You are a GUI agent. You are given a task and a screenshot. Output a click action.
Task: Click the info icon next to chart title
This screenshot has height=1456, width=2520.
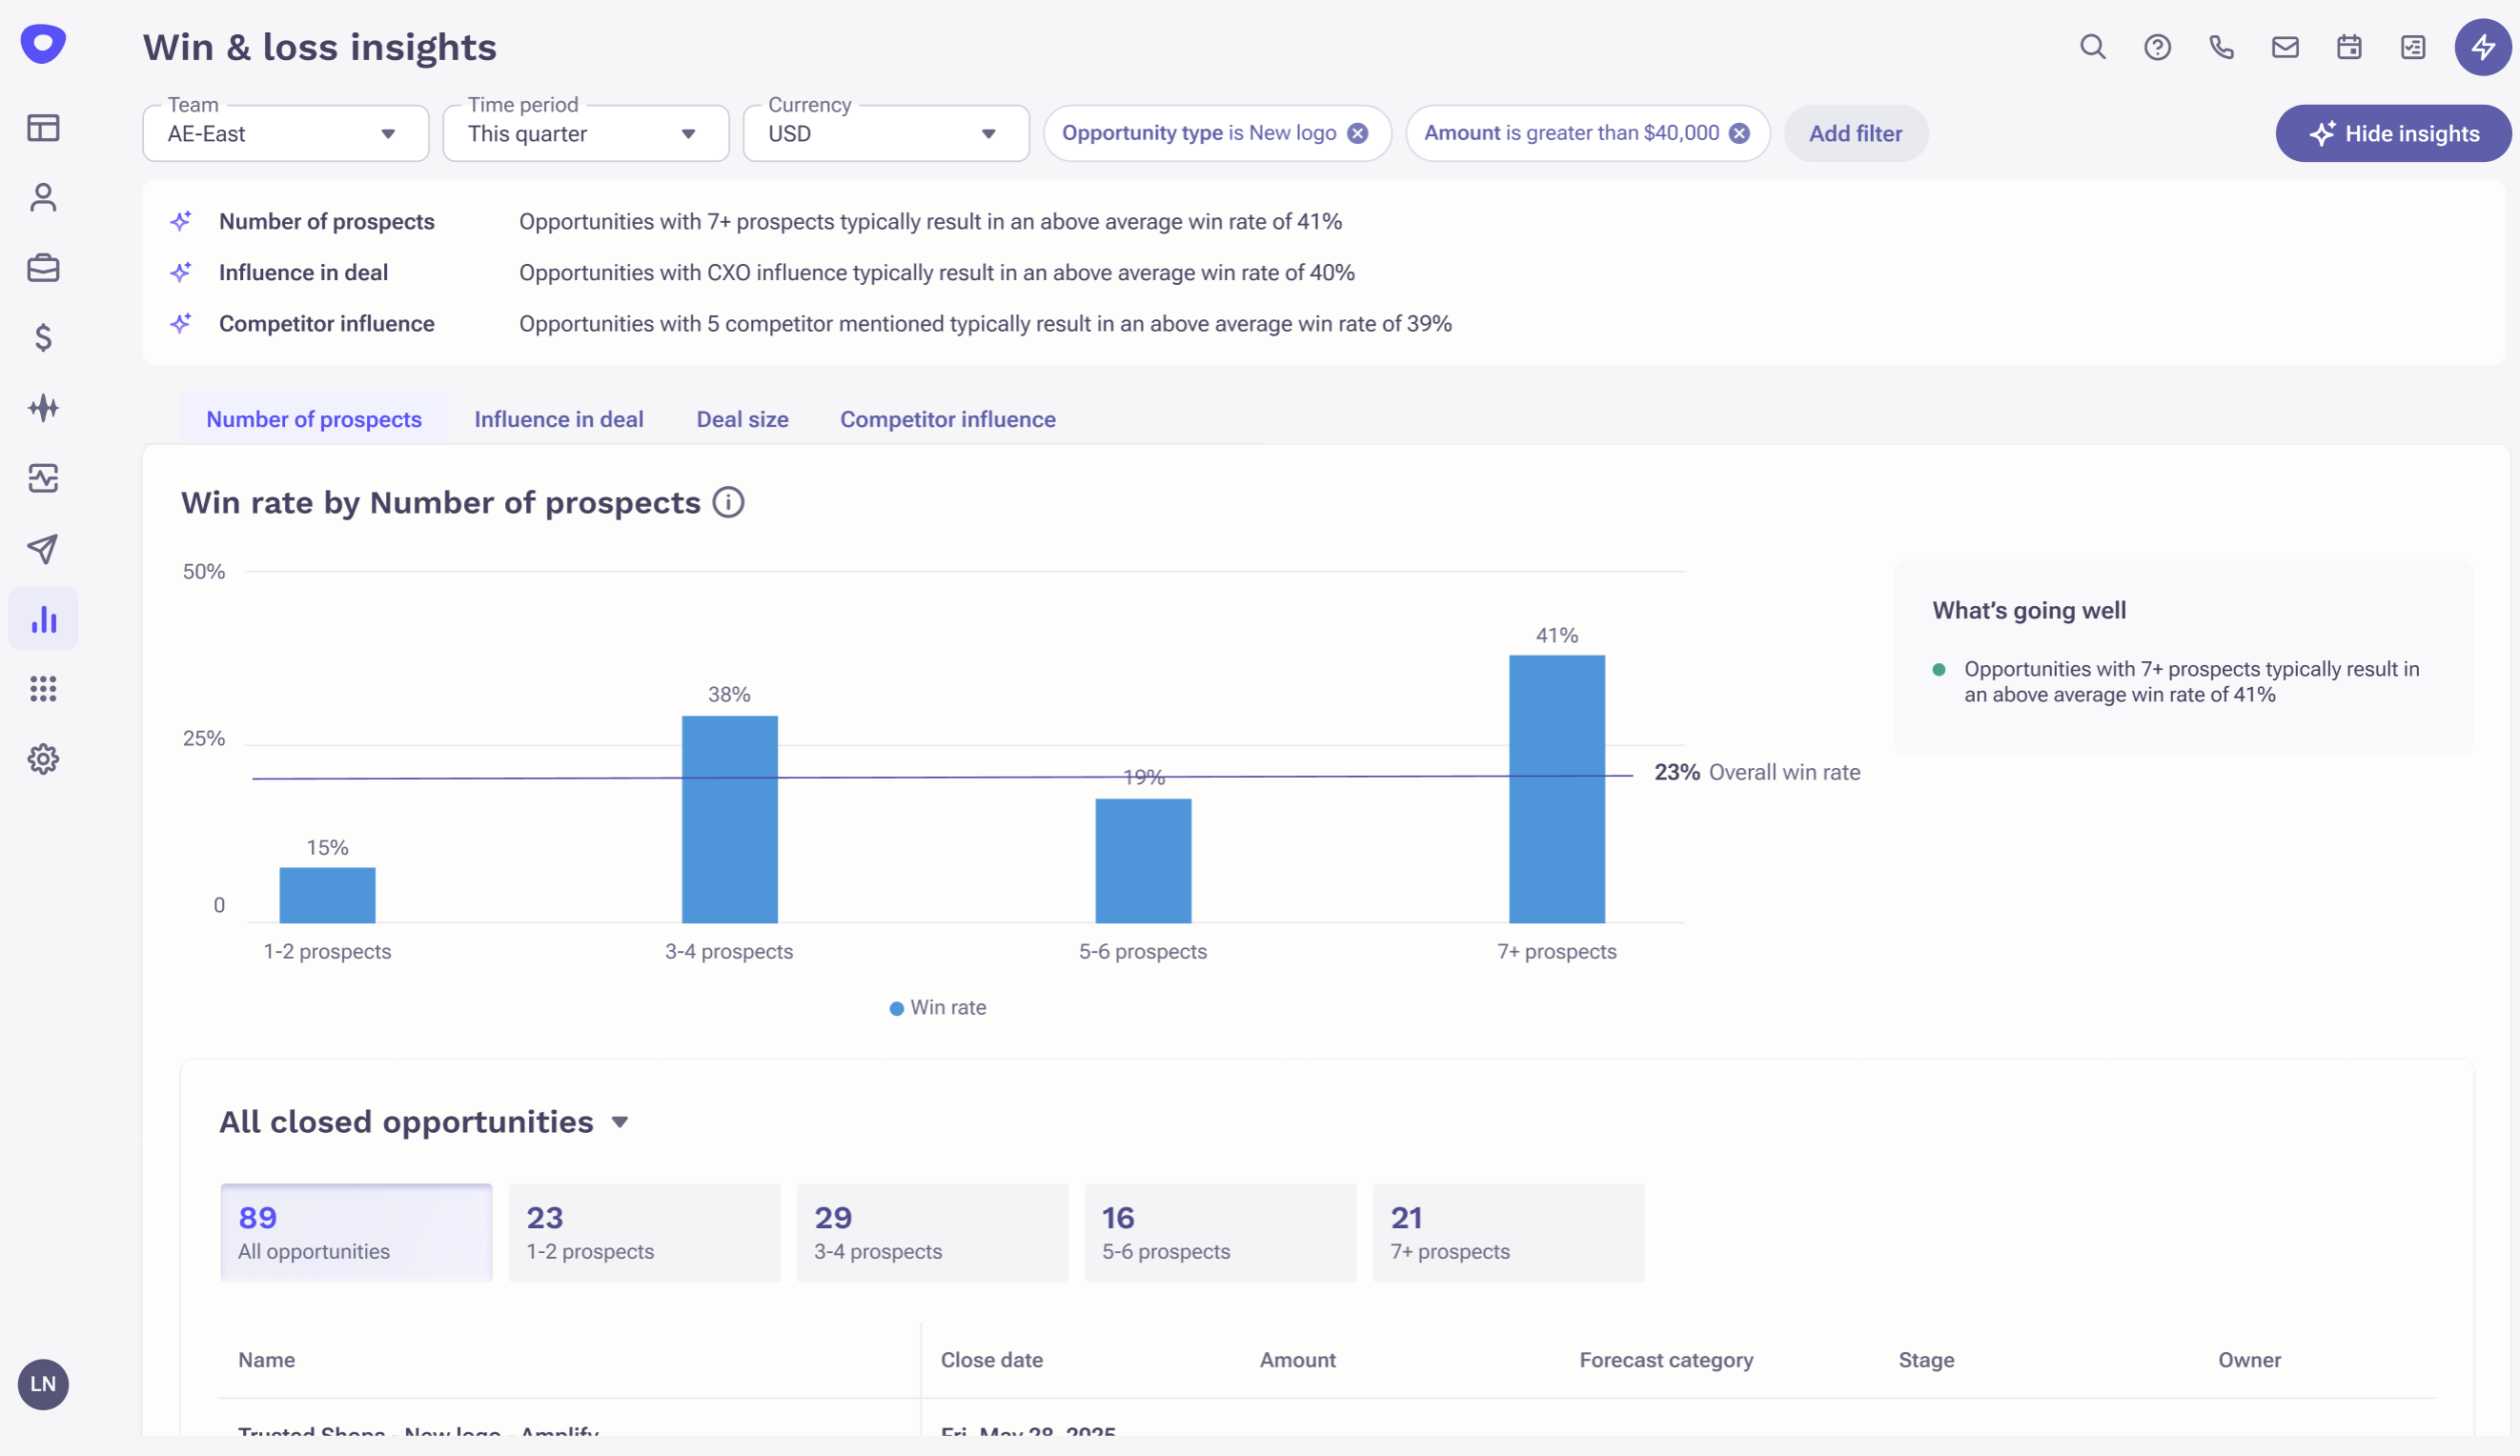(x=729, y=502)
